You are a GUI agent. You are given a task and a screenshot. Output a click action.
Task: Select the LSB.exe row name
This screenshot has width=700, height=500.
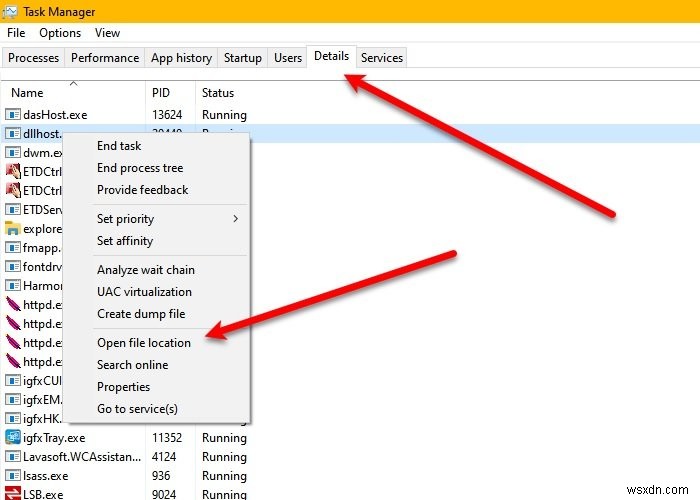[x=43, y=494]
